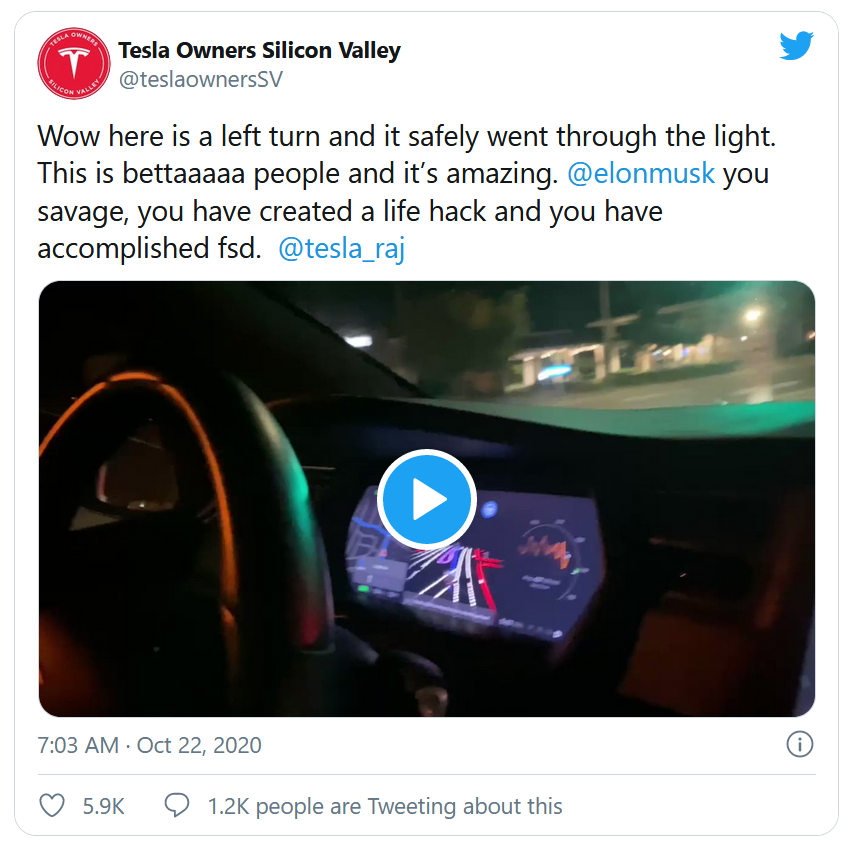Open the Tesla Owners Silicon Valley avatar
Screen dimensions: 850x849
click(x=74, y=63)
